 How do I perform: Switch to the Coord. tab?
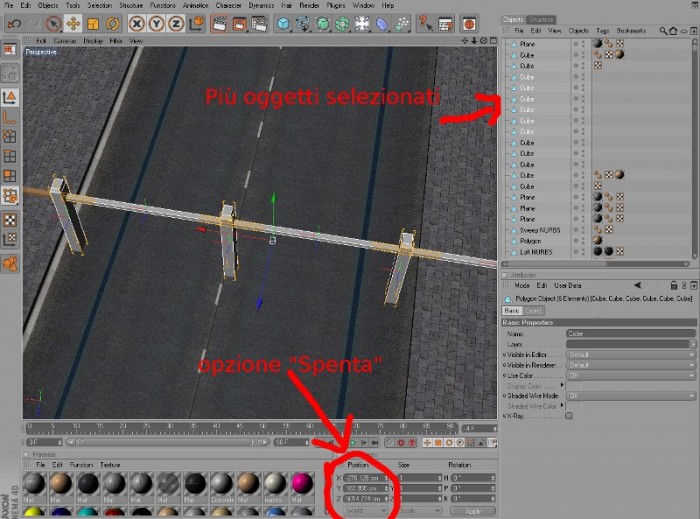coord(533,311)
